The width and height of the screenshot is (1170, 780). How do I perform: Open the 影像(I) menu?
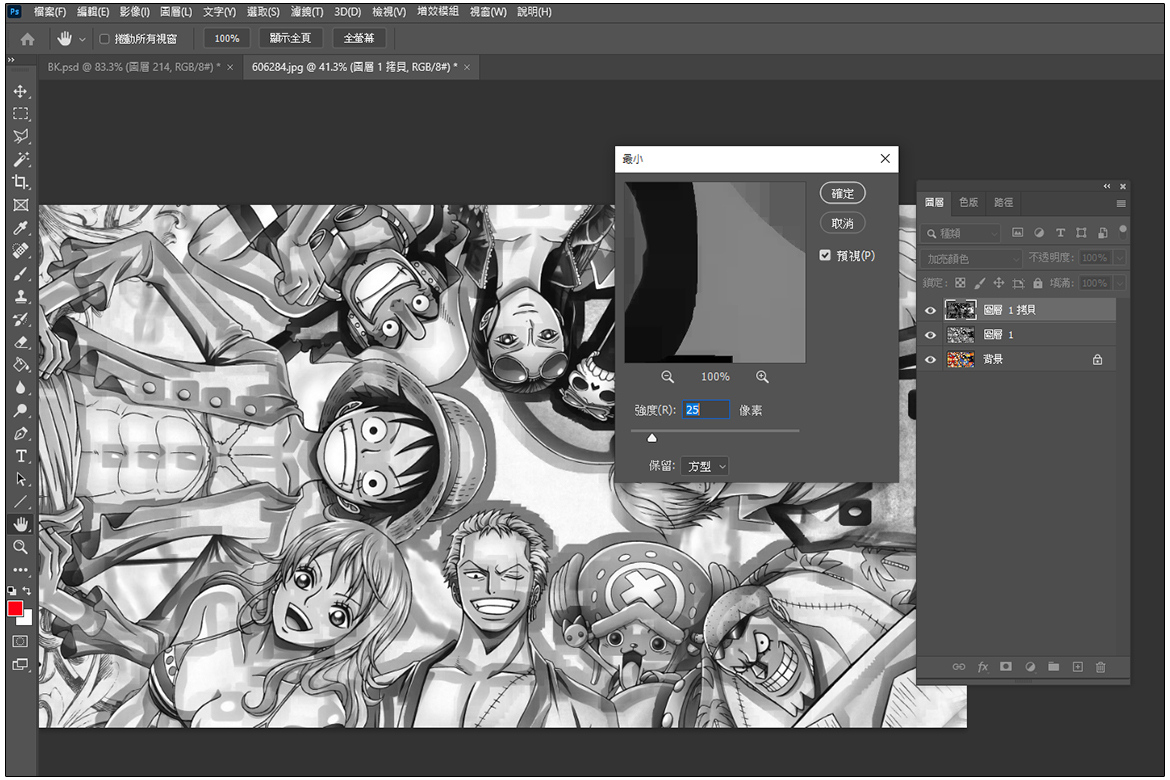134,12
